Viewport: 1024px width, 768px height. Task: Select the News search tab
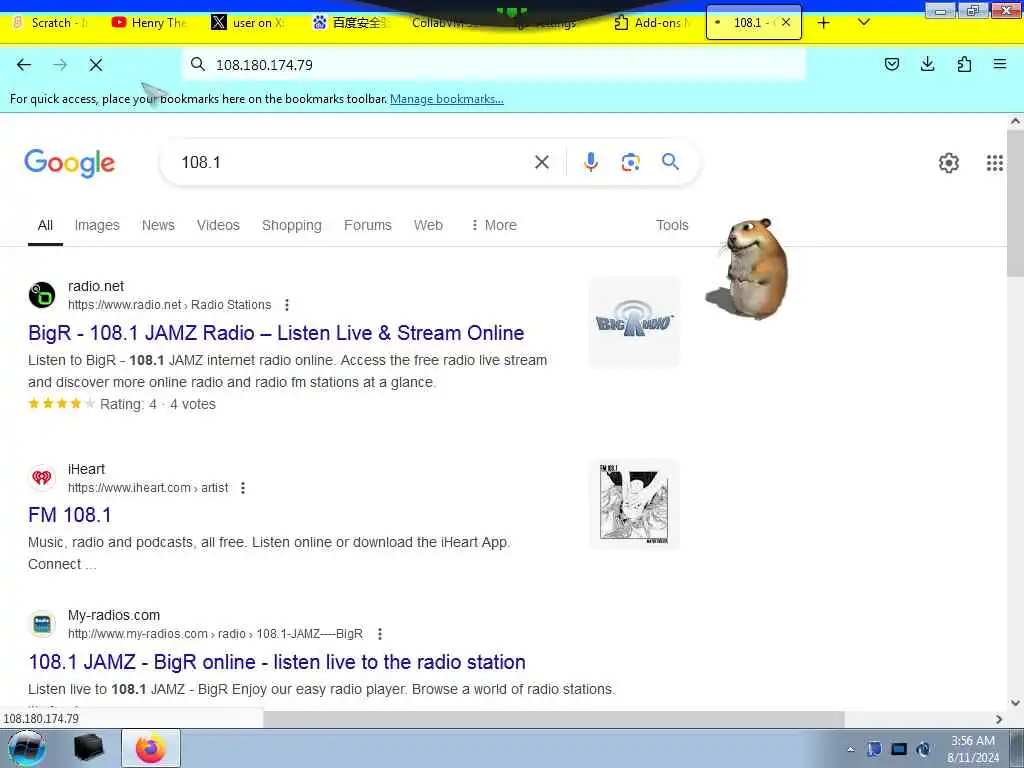pyautogui.click(x=158, y=225)
